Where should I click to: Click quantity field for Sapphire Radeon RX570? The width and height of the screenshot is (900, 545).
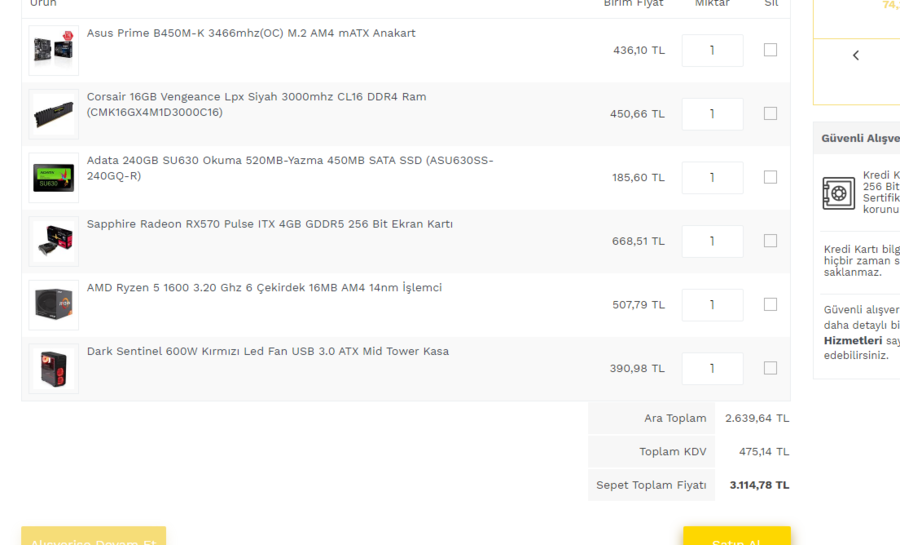[712, 242]
